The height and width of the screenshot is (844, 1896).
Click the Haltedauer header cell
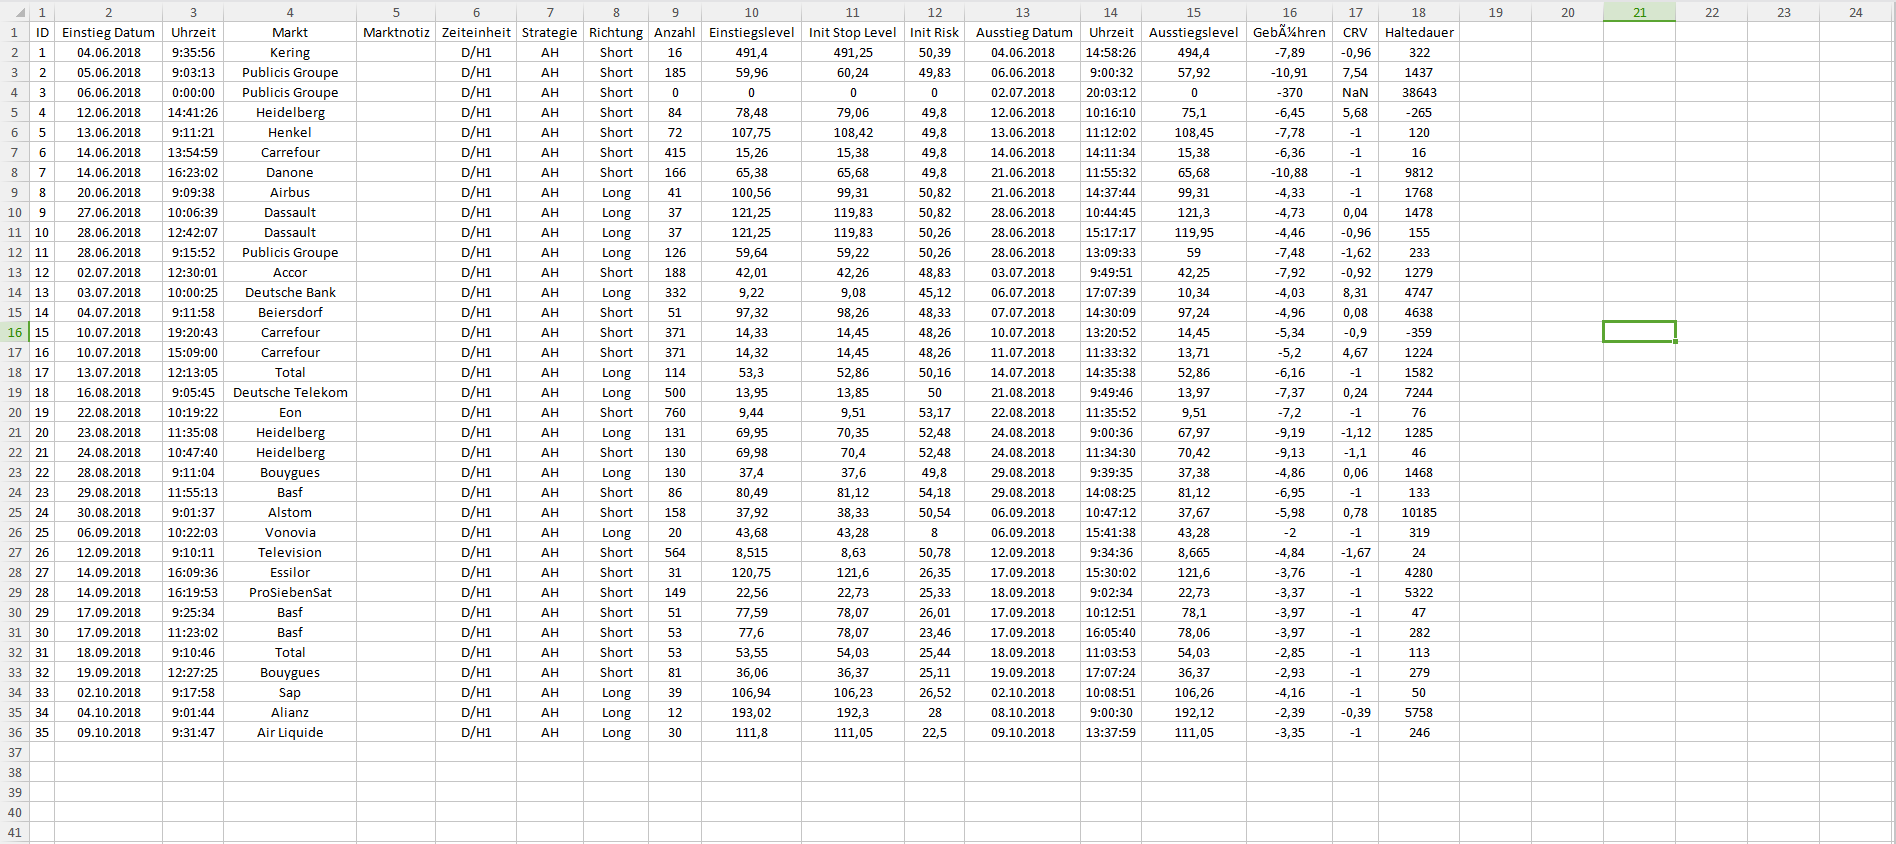(1419, 32)
